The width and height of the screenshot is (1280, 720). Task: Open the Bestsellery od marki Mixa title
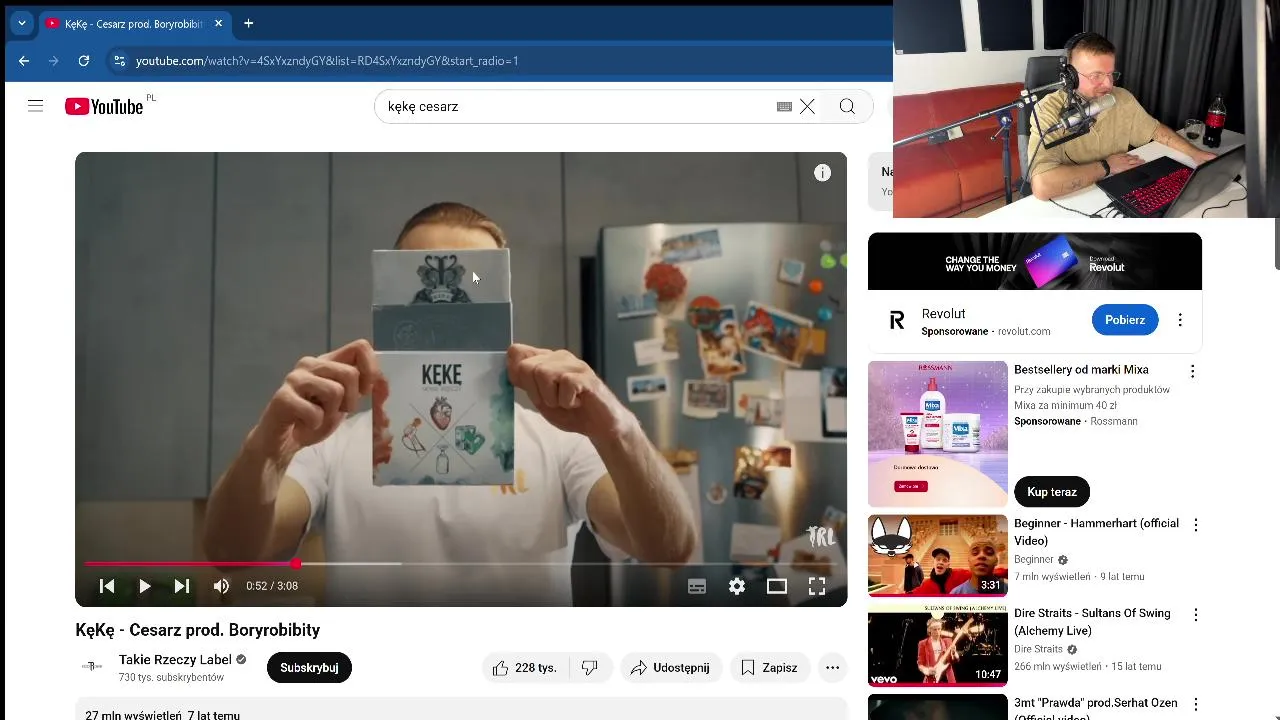(x=1081, y=370)
